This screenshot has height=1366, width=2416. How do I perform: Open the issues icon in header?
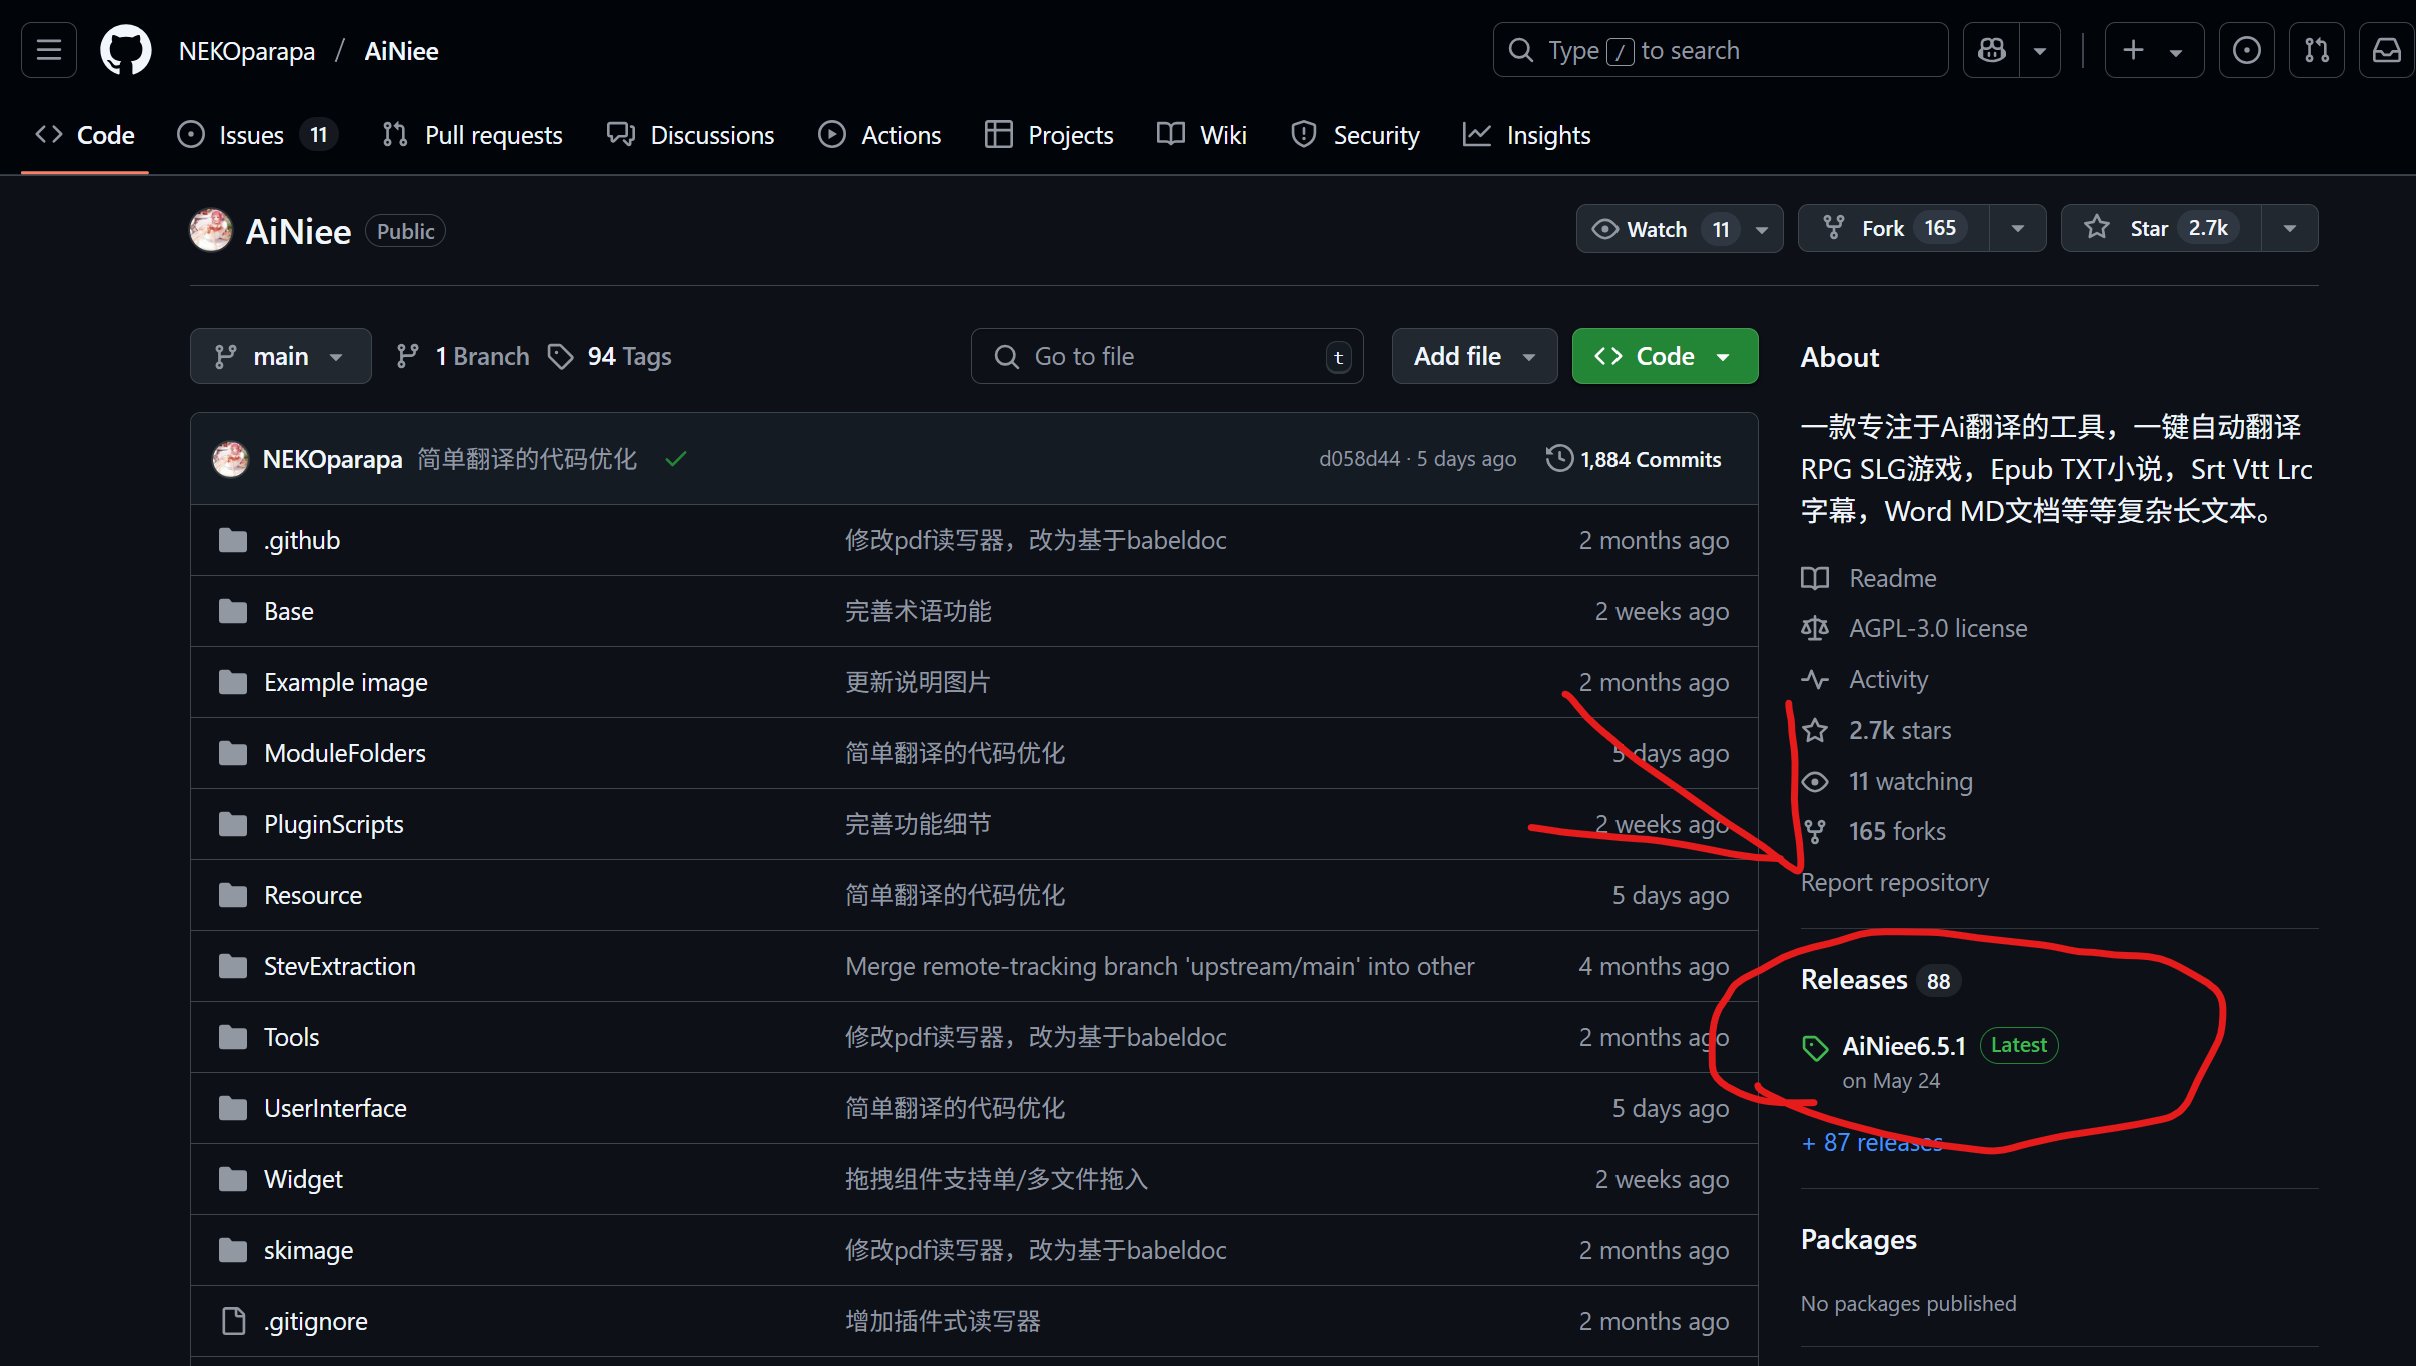click(x=2246, y=50)
